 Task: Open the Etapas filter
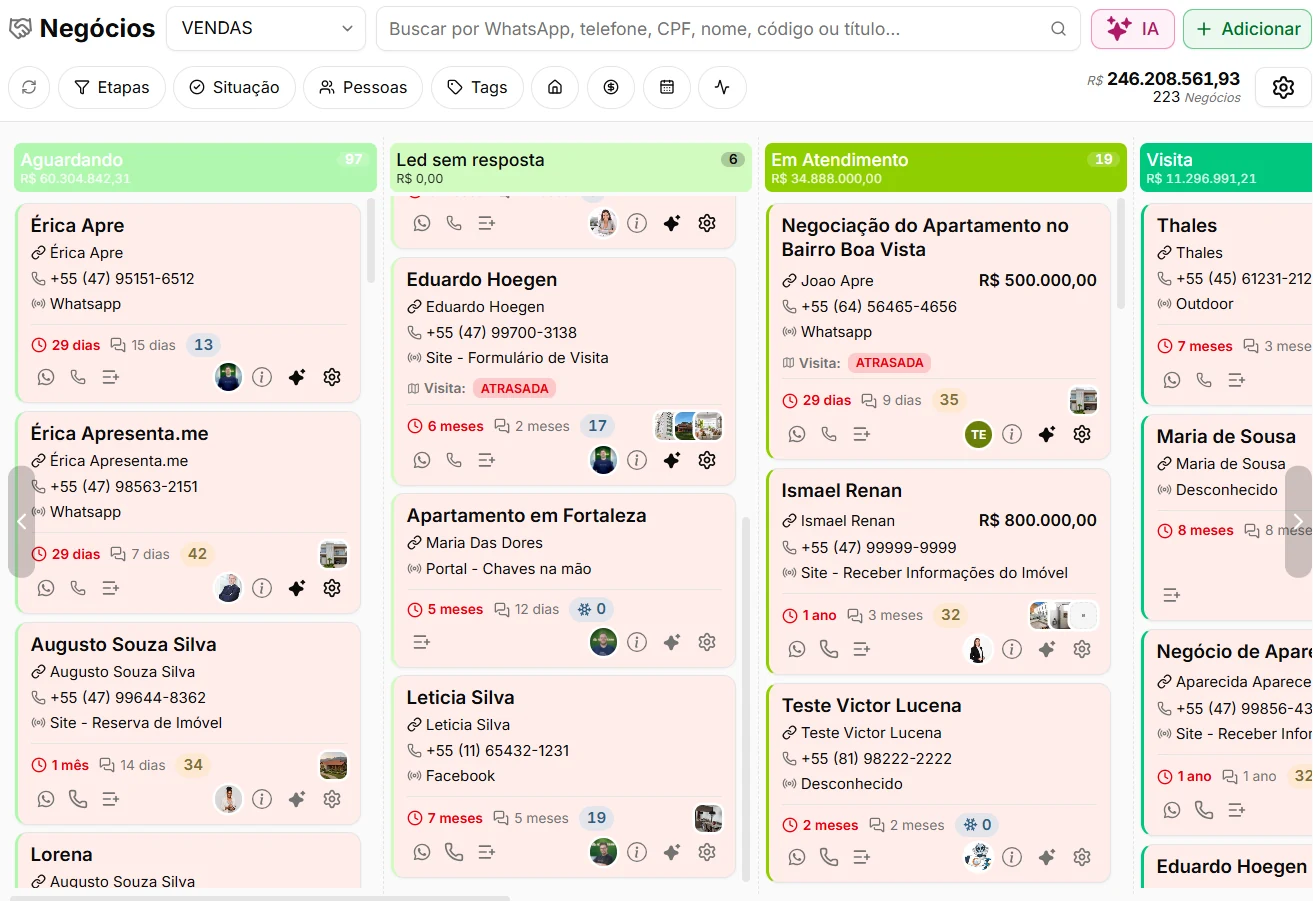click(x=112, y=88)
